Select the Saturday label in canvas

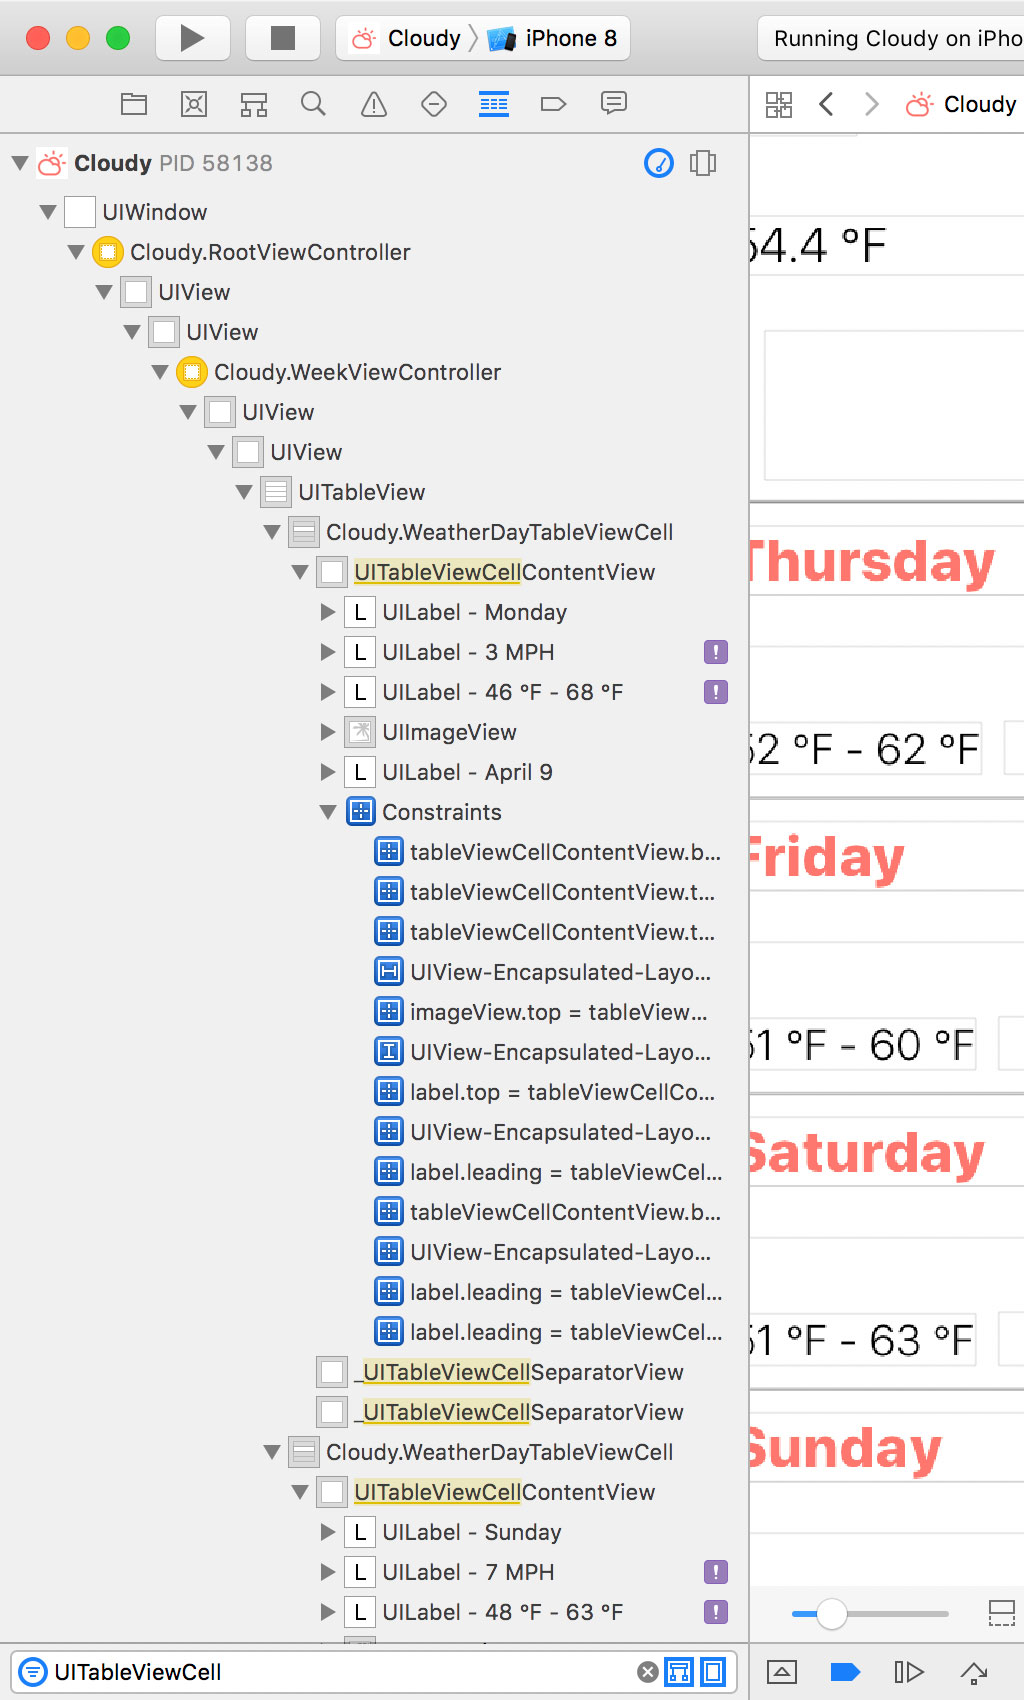[x=868, y=1152]
